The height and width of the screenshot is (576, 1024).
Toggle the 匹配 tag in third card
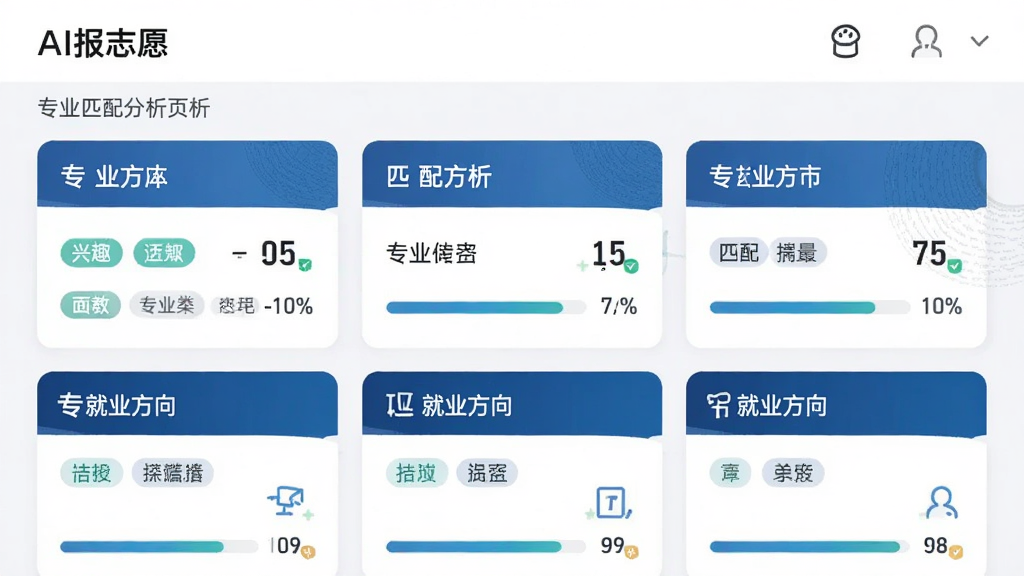[739, 252]
